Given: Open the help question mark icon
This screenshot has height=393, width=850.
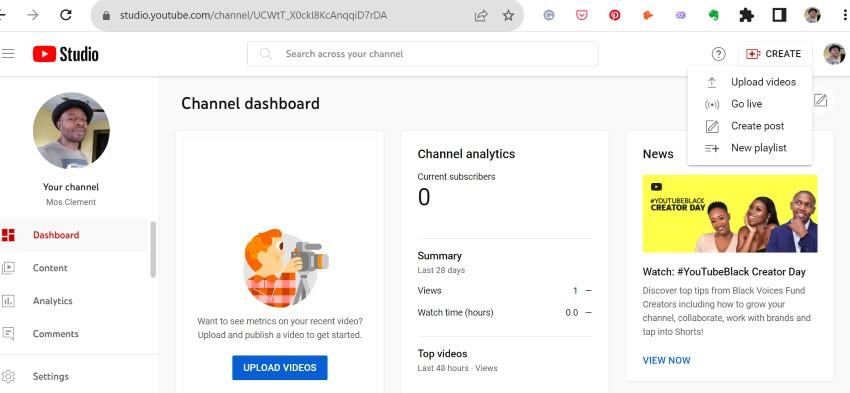Looking at the screenshot, I should pyautogui.click(x=718, y=54).
